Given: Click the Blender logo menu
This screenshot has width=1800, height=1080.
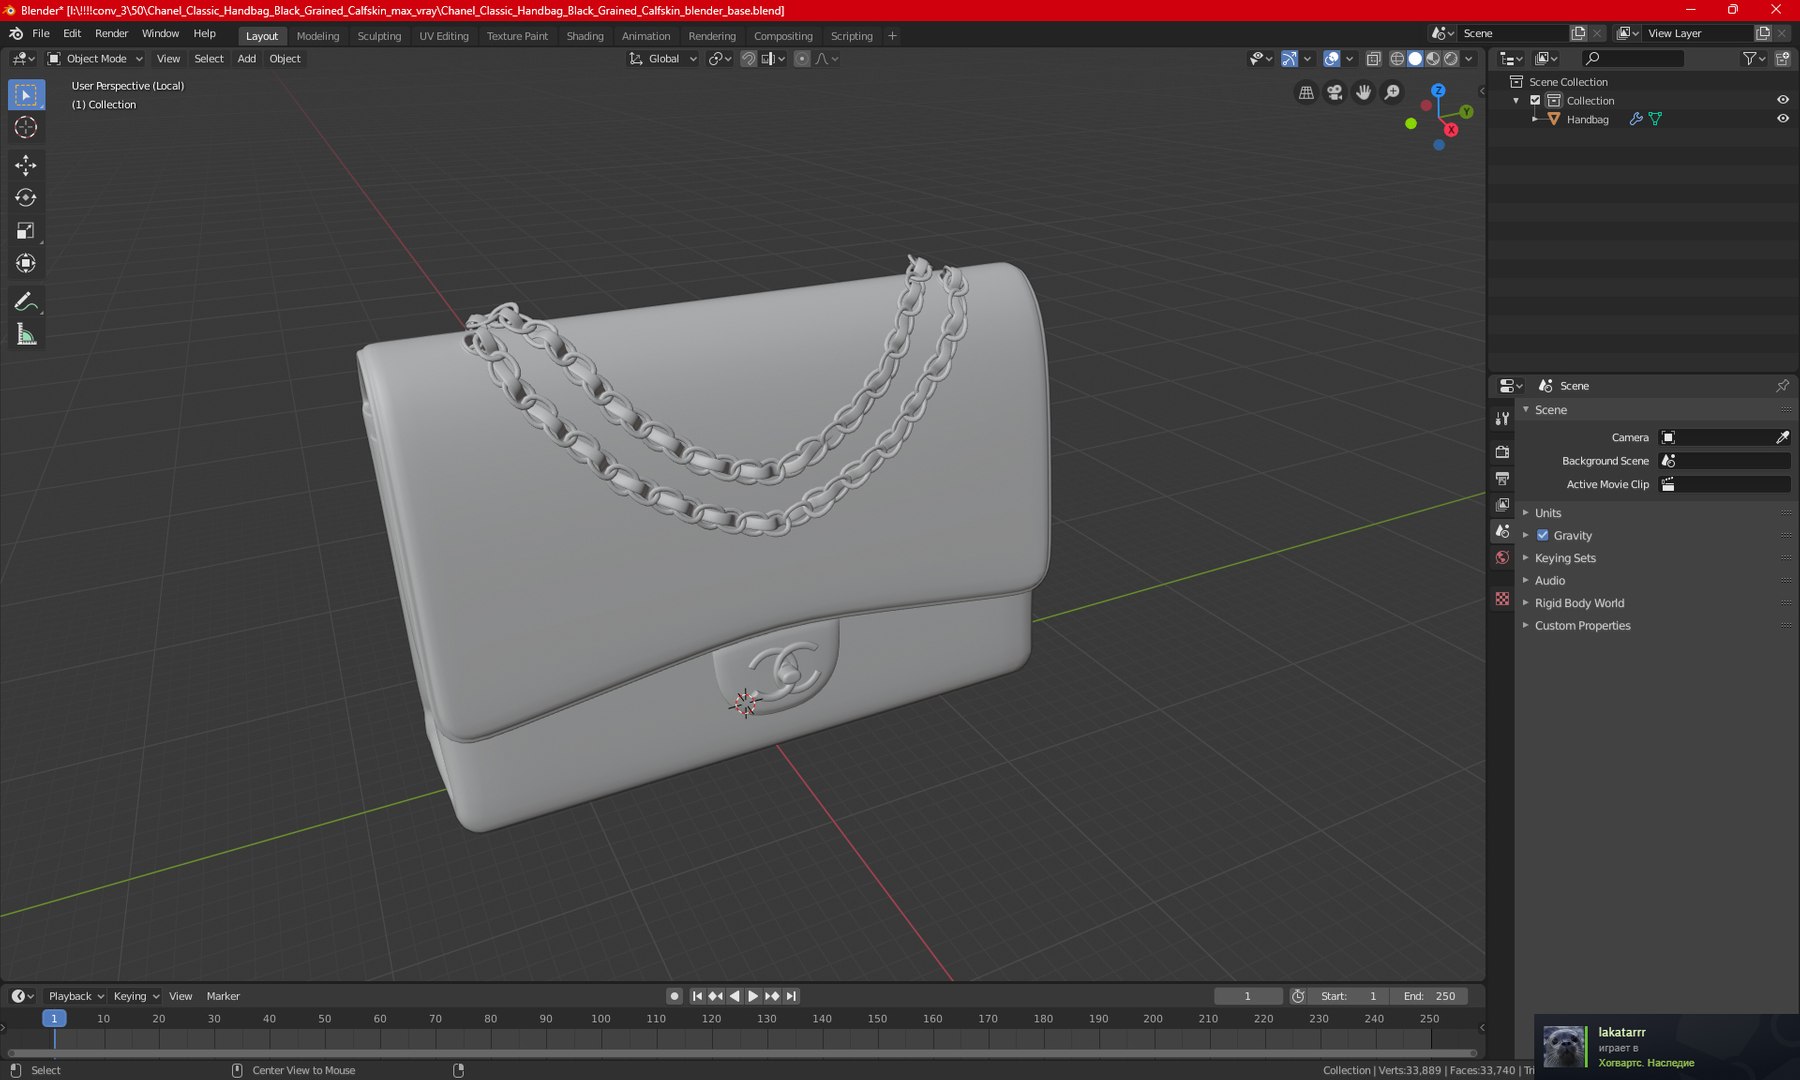Looking at the screenshot, I should click(16, 34).
